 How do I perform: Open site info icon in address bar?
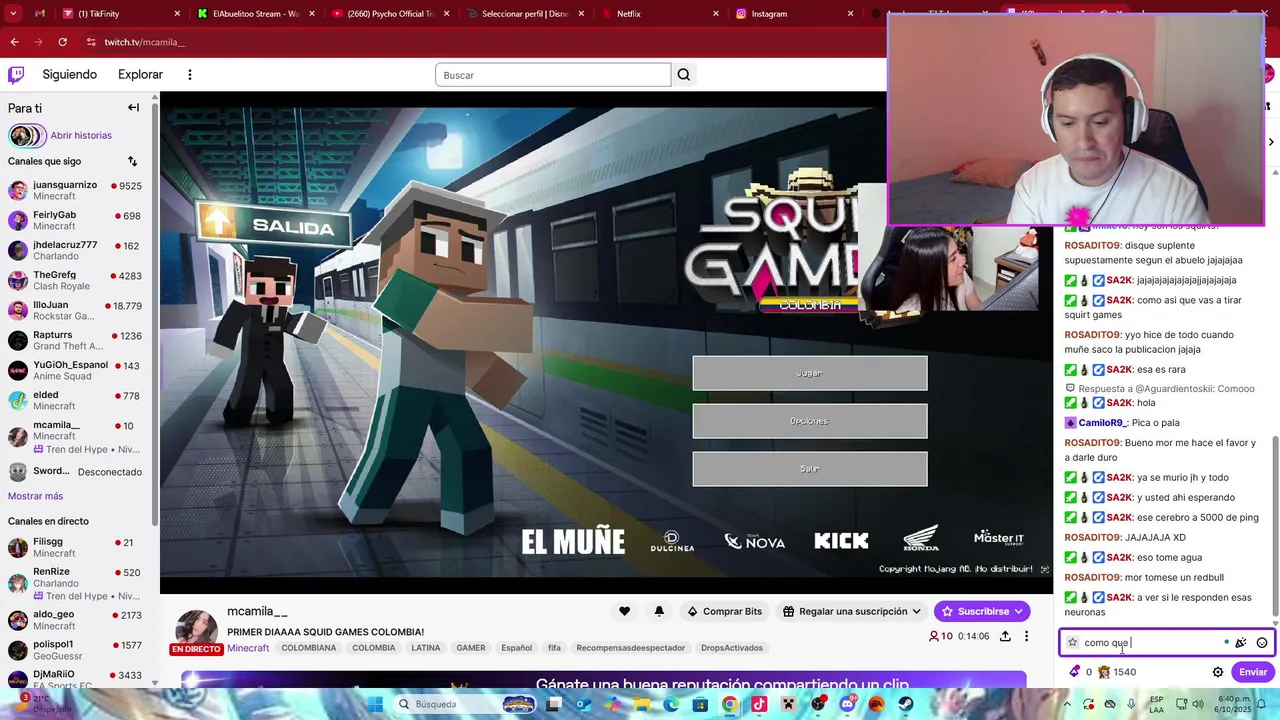tap(91, 42)
